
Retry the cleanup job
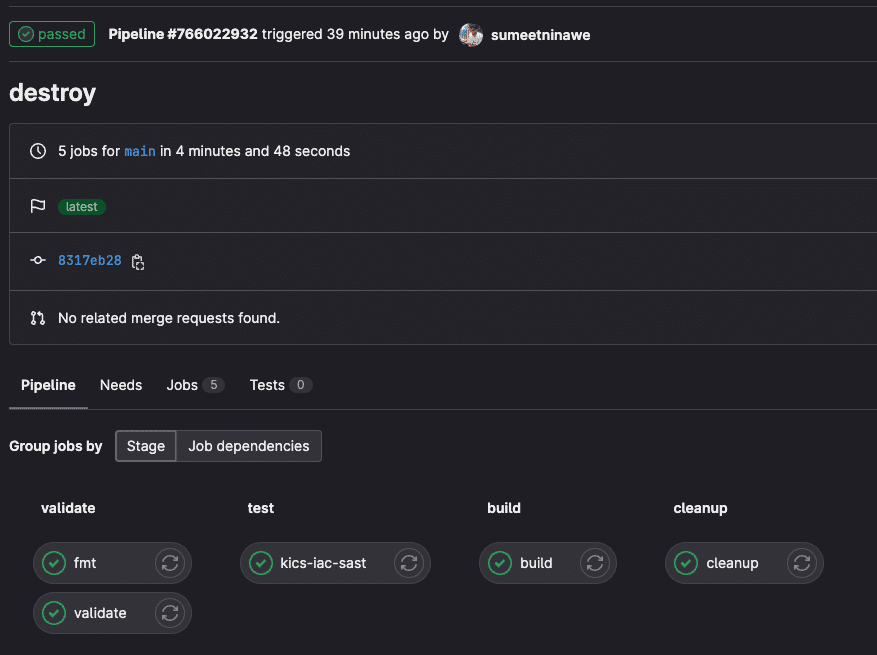click(x=801, y=563)
